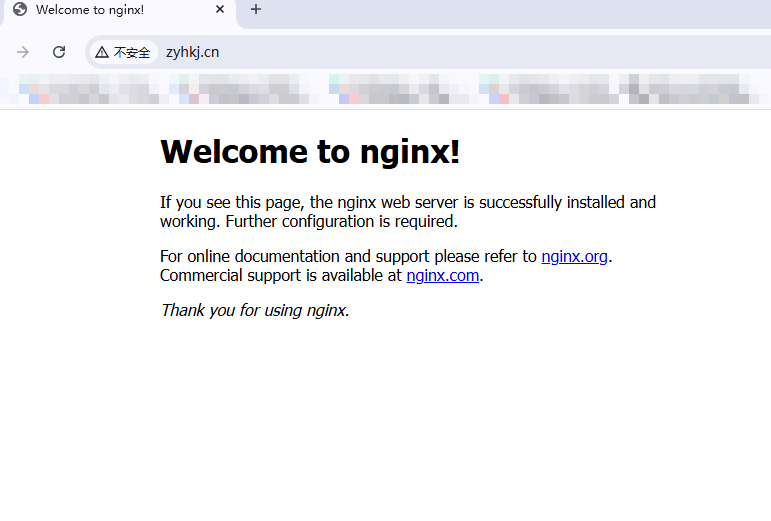Open the new tab plus button
Image resolution: width=771 pixels, height=521 pixels.
(x=256, y=9)
